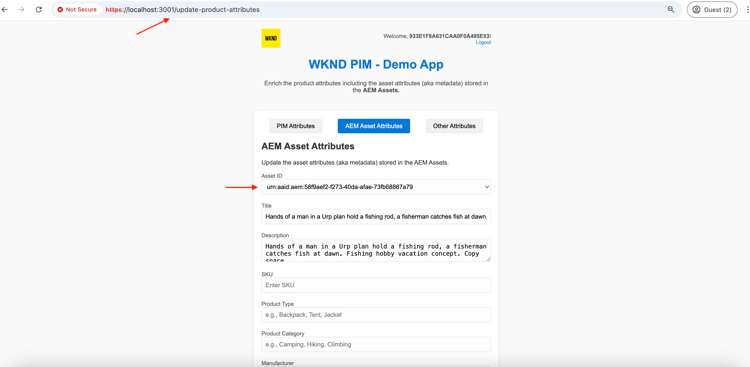Click the Description textarea resize handle

[488, 259]
